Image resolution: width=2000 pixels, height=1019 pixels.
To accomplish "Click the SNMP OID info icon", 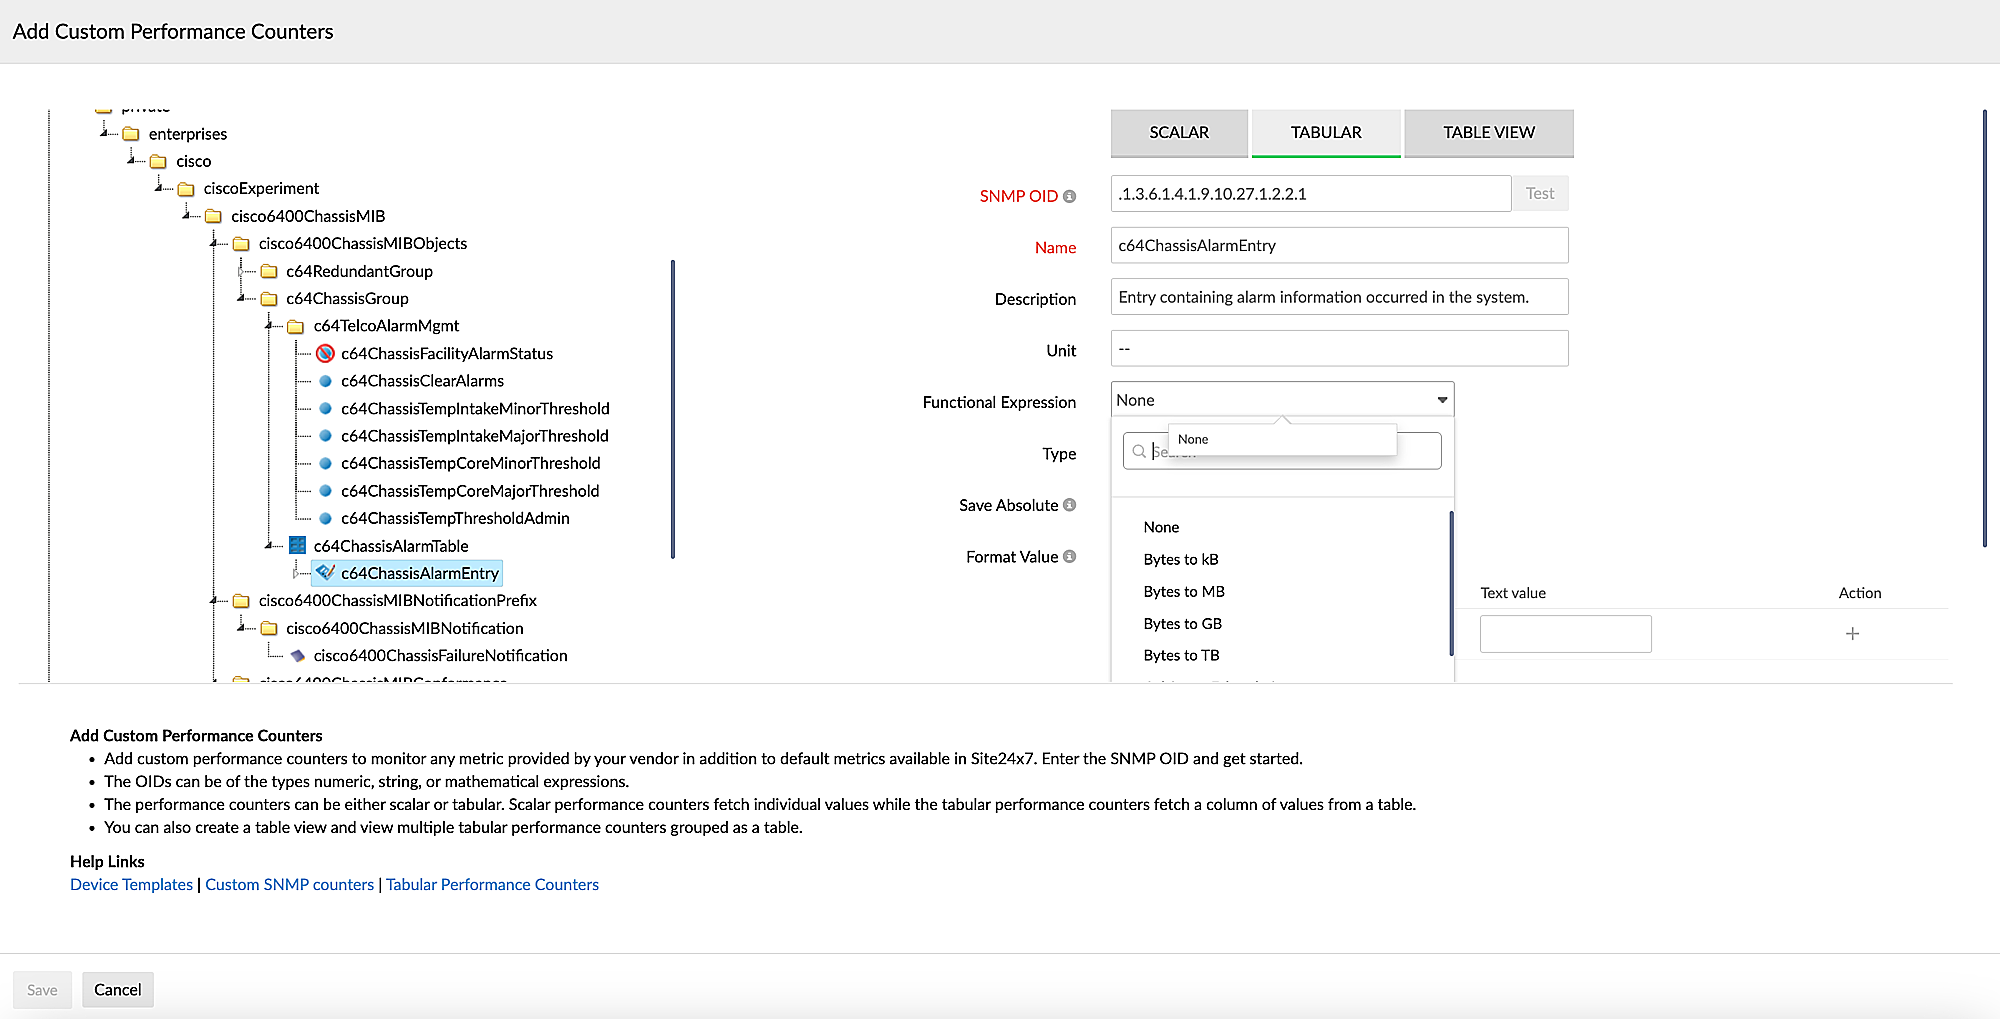I will pos(1069,196).
